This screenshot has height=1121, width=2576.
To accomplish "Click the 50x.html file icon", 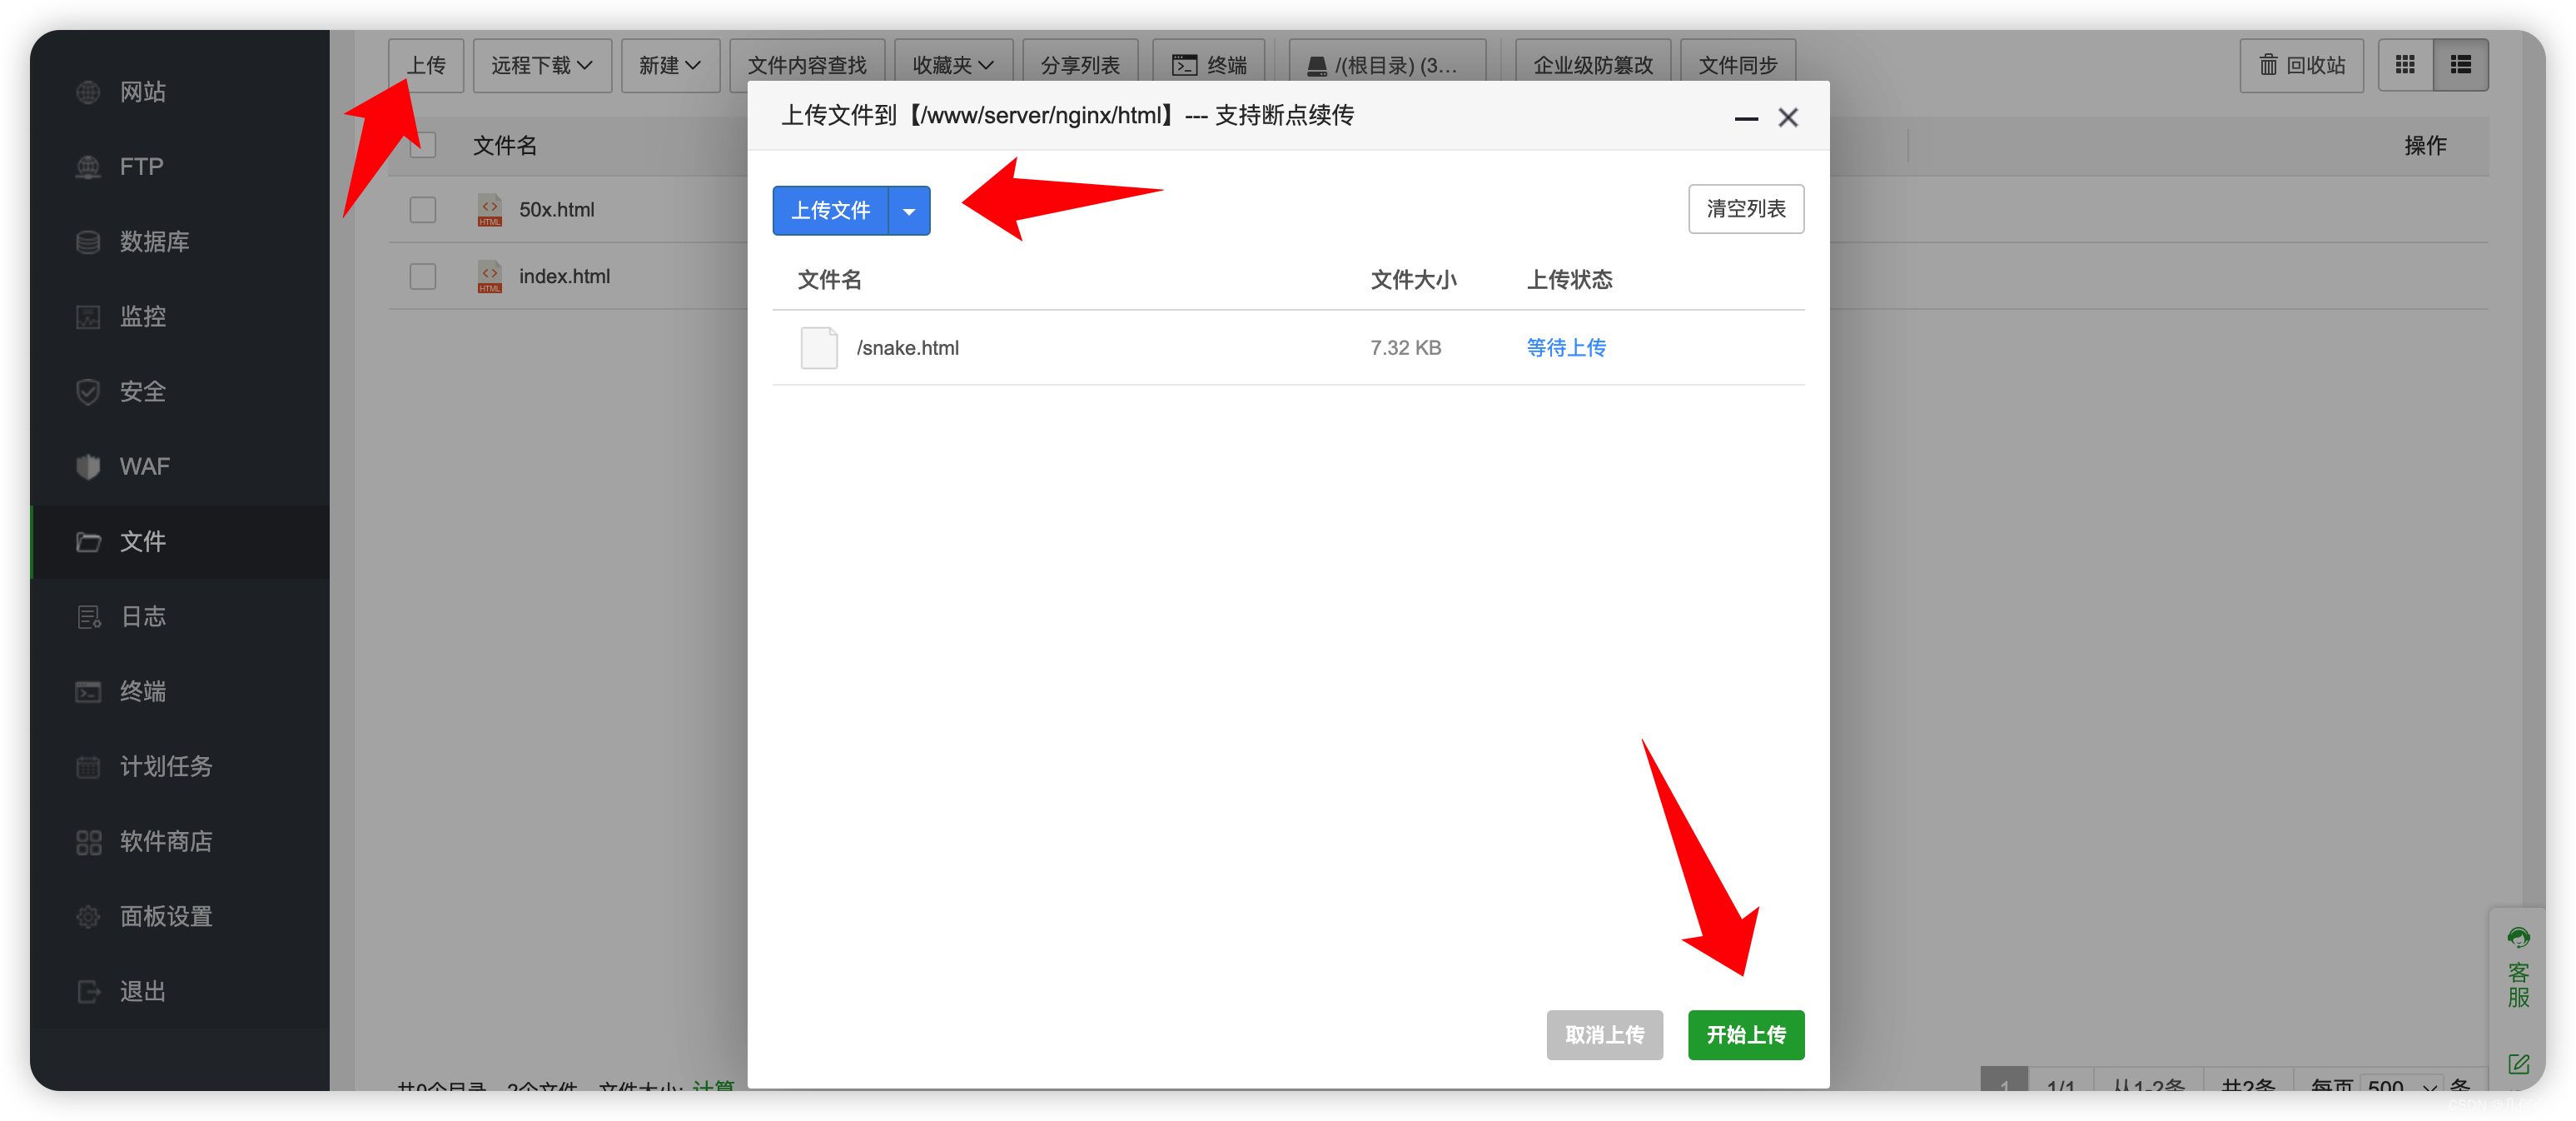I will point(490,210).
